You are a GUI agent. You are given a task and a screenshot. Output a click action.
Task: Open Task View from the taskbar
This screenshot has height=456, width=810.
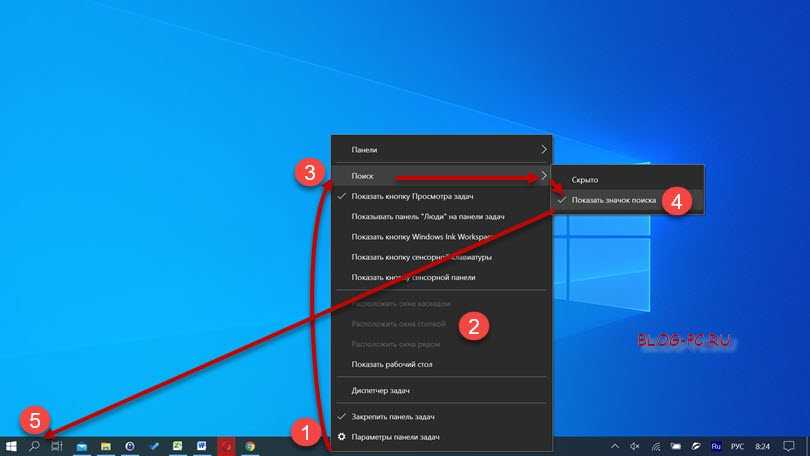click(x=57, y=446)
